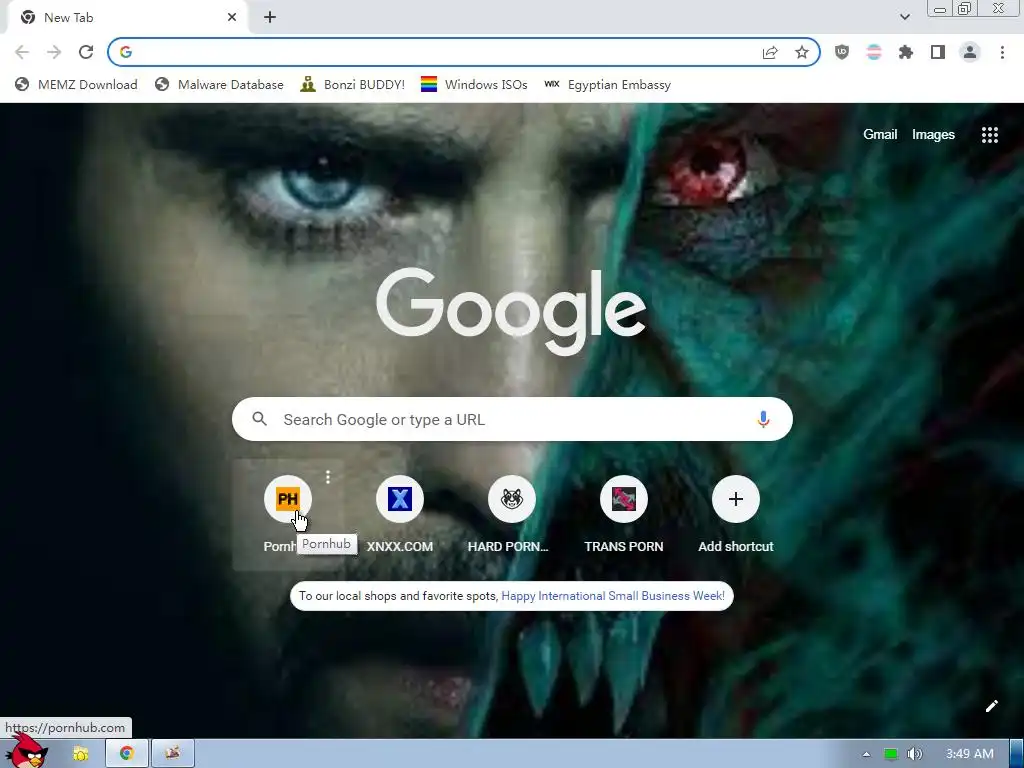Screen dimensions: 1024x768
Task: Click the grayed back navigation arrow
Action: 22,52
